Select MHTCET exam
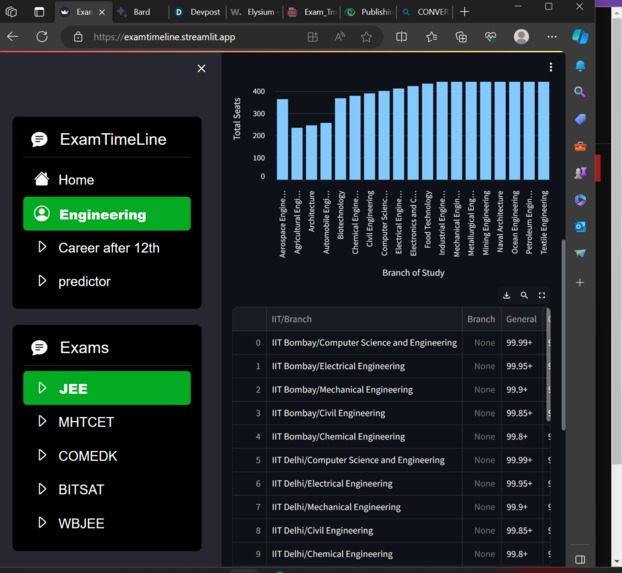Viewport: 622px width, 573px height. point(107,422)
